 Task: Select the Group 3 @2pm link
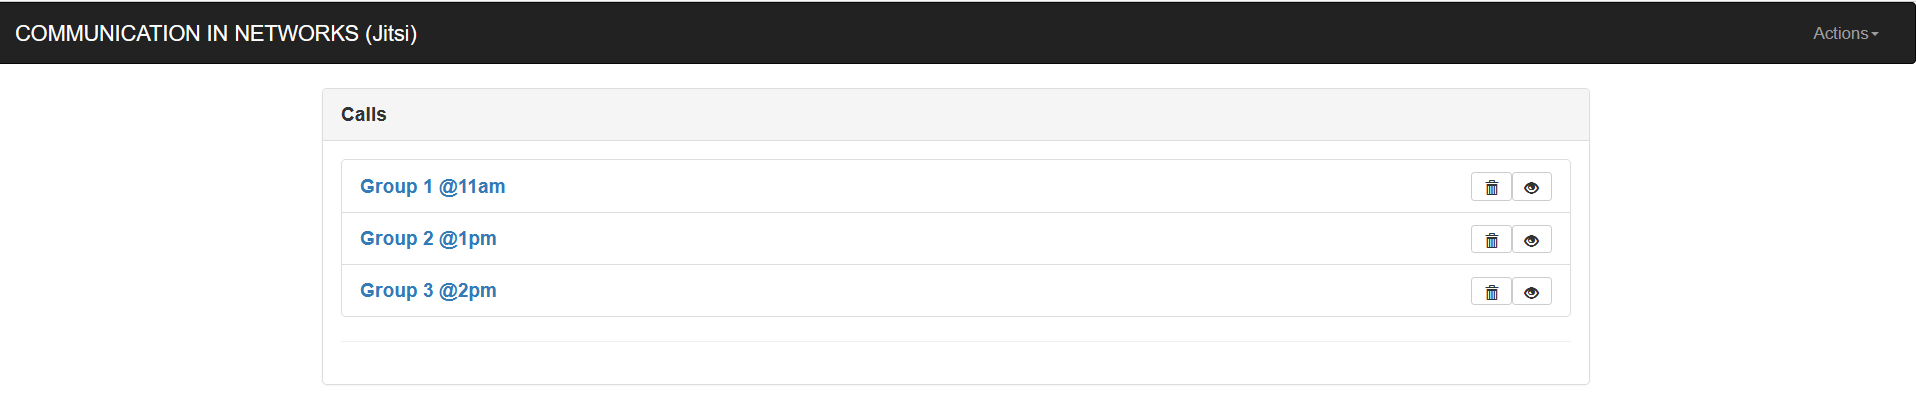coord(428,290)
